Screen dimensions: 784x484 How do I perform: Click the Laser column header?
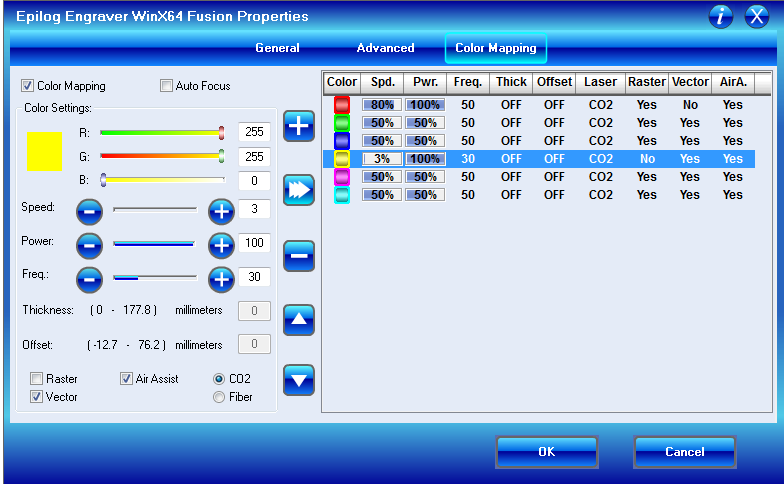600,82
